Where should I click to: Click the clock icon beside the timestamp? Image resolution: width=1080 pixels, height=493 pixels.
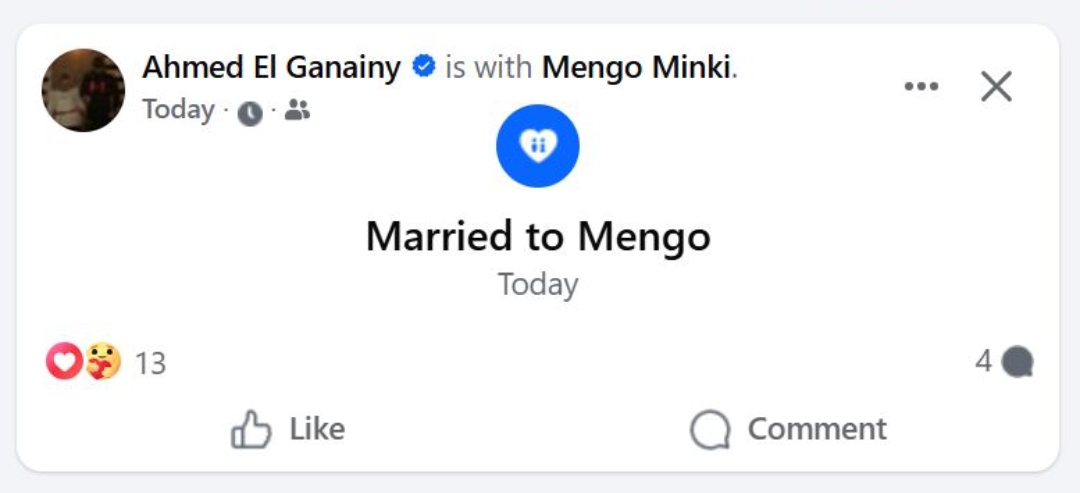click(x=250, y=113)
